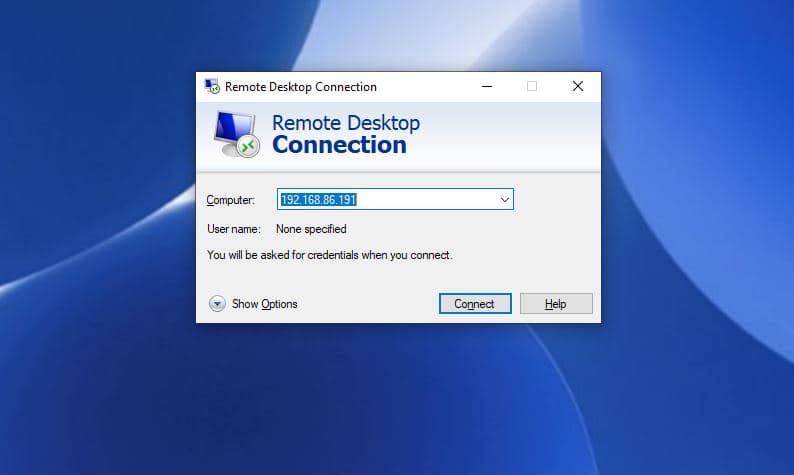Click the 'Remote Desktop Connection' title bar text
Viewport: 794px width, 475px height.
[301, 87]
